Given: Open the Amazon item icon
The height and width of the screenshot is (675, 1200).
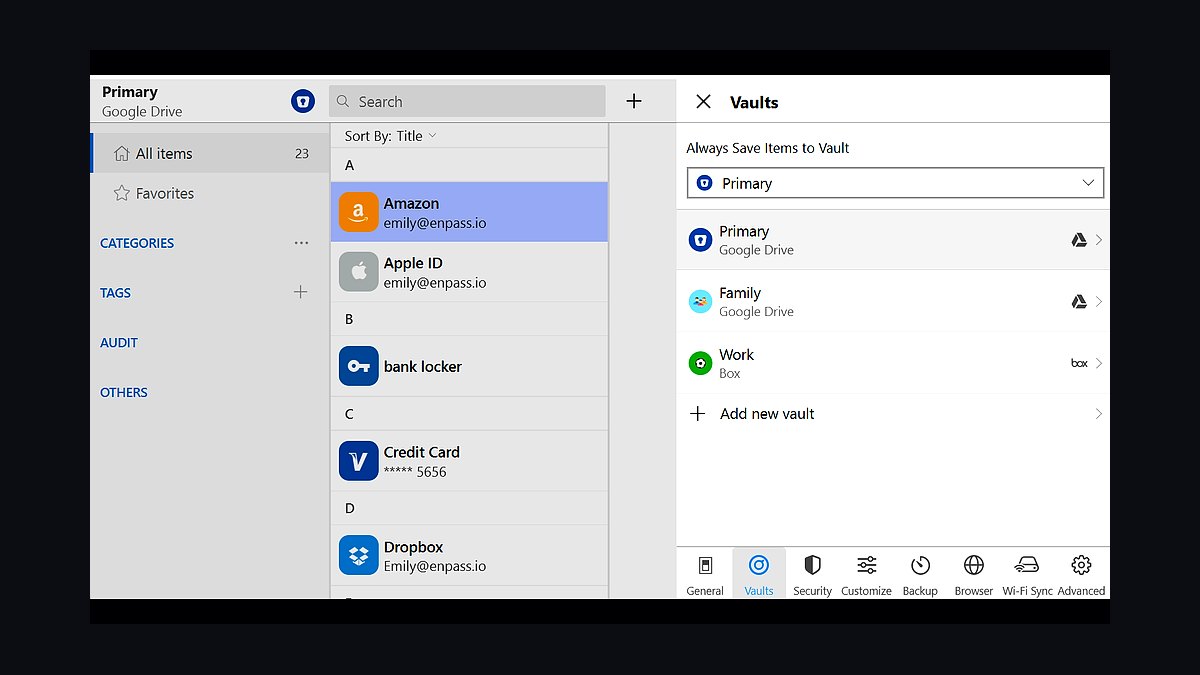Looking at the screenshot, I should click(358, 212).
